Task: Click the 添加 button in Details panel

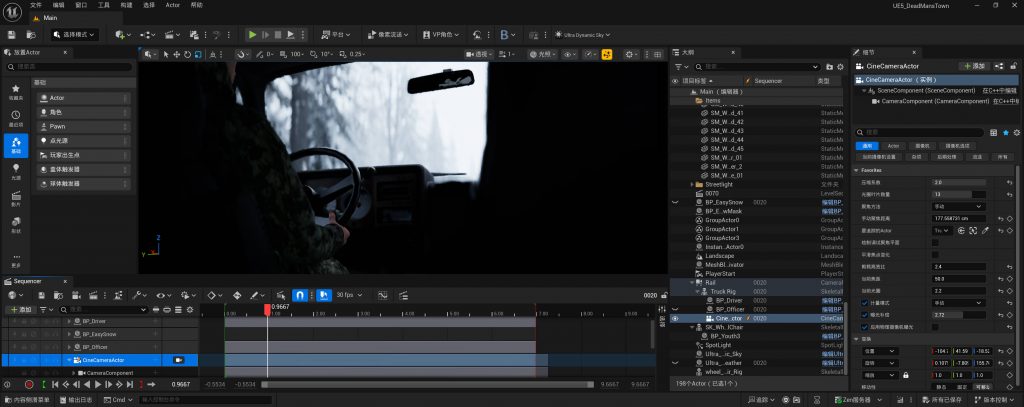Action: (972, 65)
